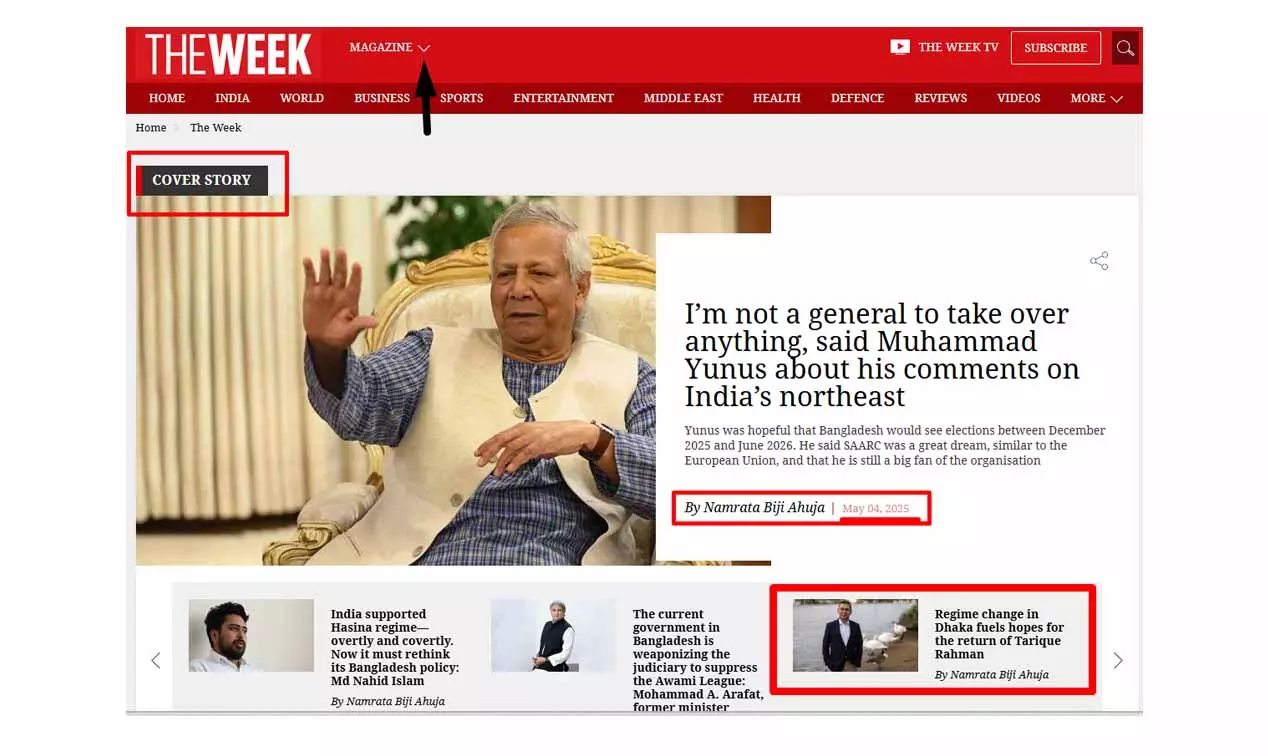Show next stories with right carousel arrow
This screenshot has width=1268, height=756.
[1118, 660]
